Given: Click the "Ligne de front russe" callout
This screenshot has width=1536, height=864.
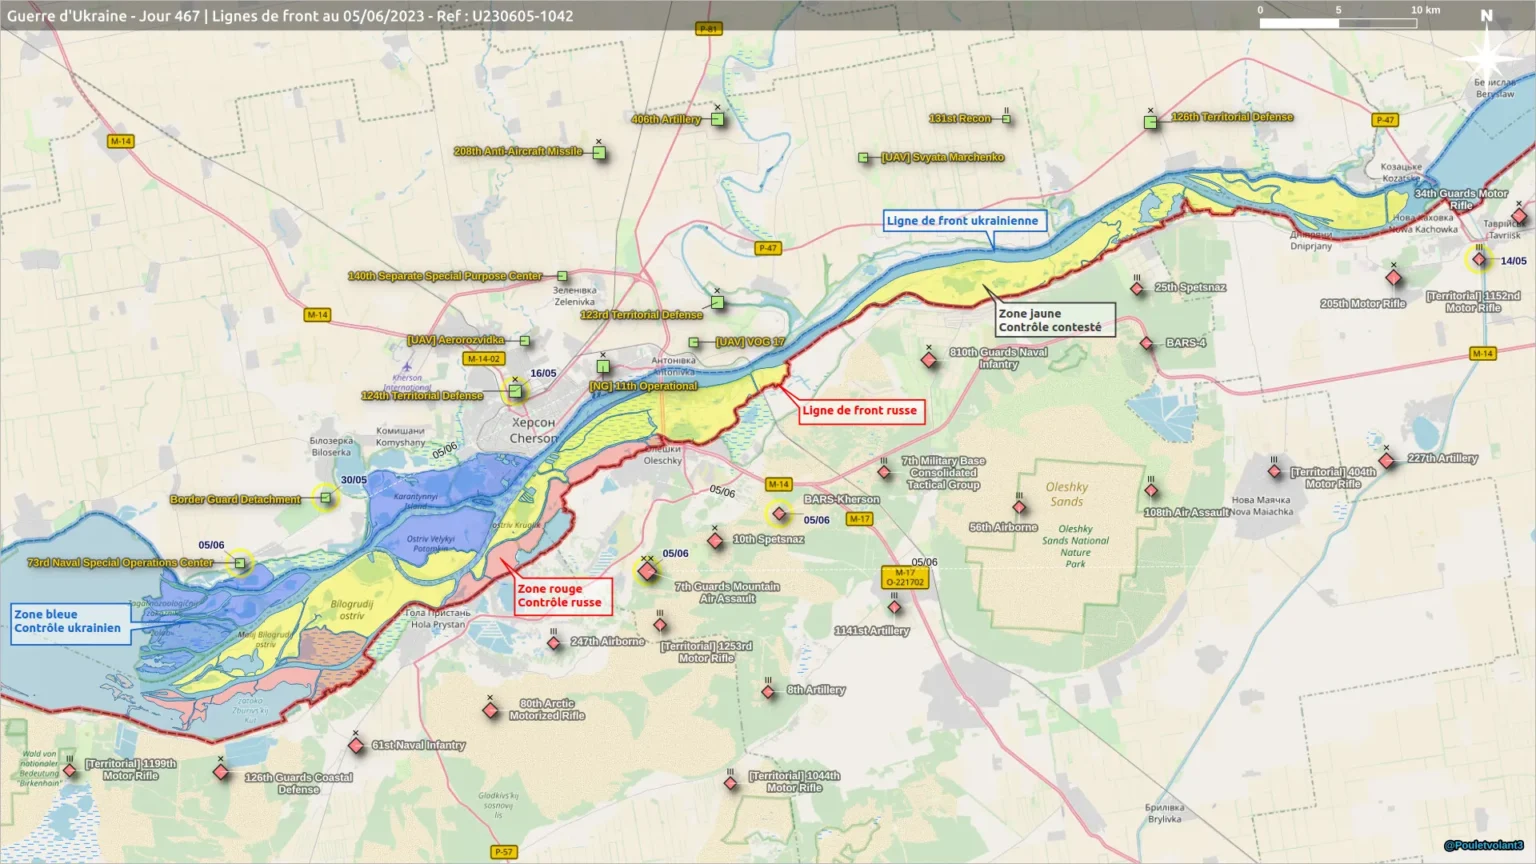Looking at the screenshot, I should point(859,410).
